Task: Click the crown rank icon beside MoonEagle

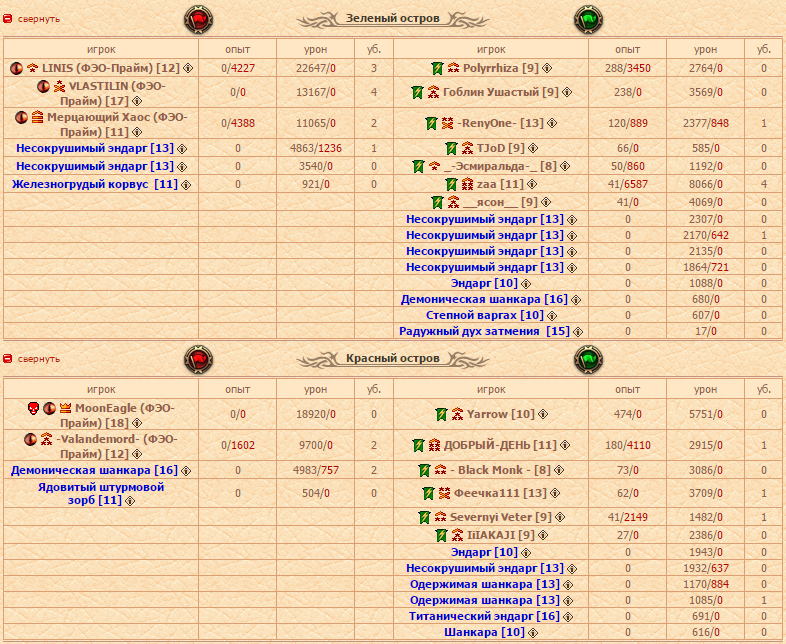Action: (x=65, y=408)
